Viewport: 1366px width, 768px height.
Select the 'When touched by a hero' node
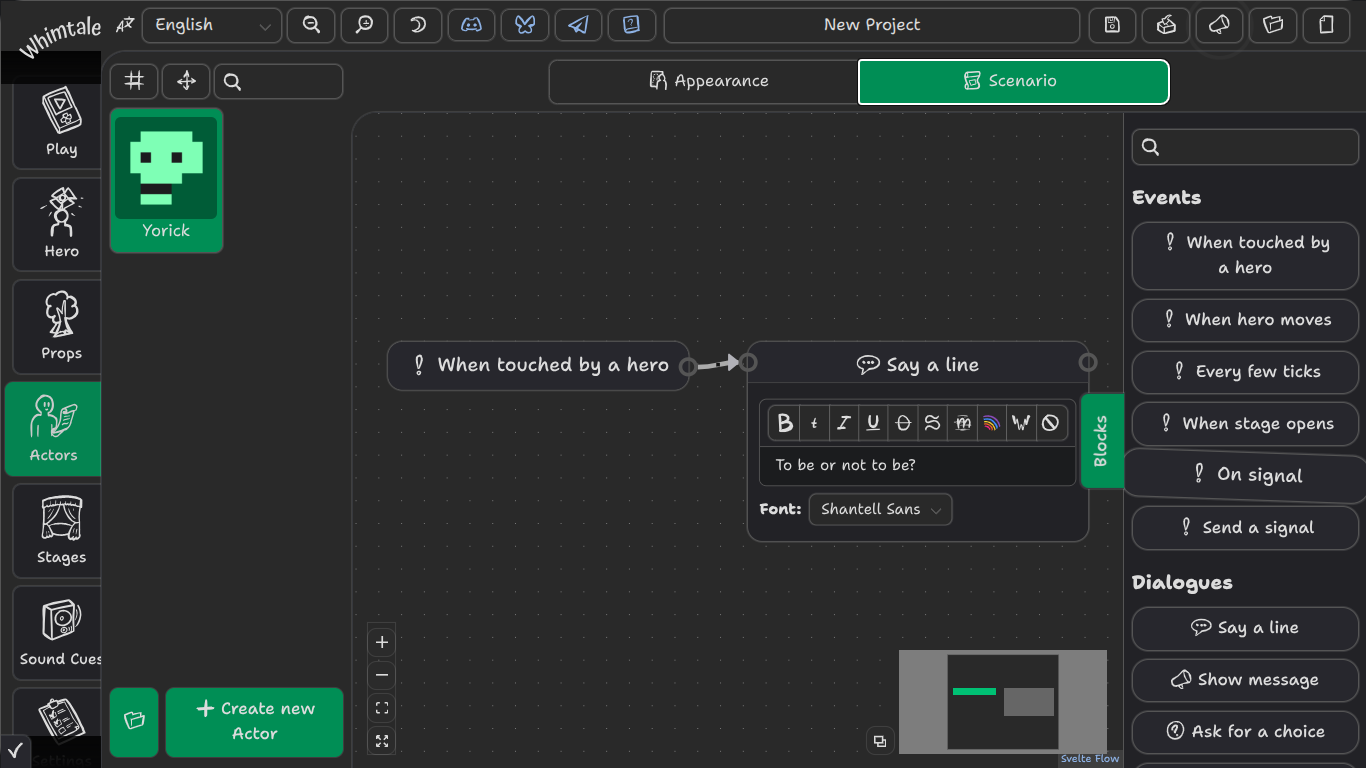[538, 365]
